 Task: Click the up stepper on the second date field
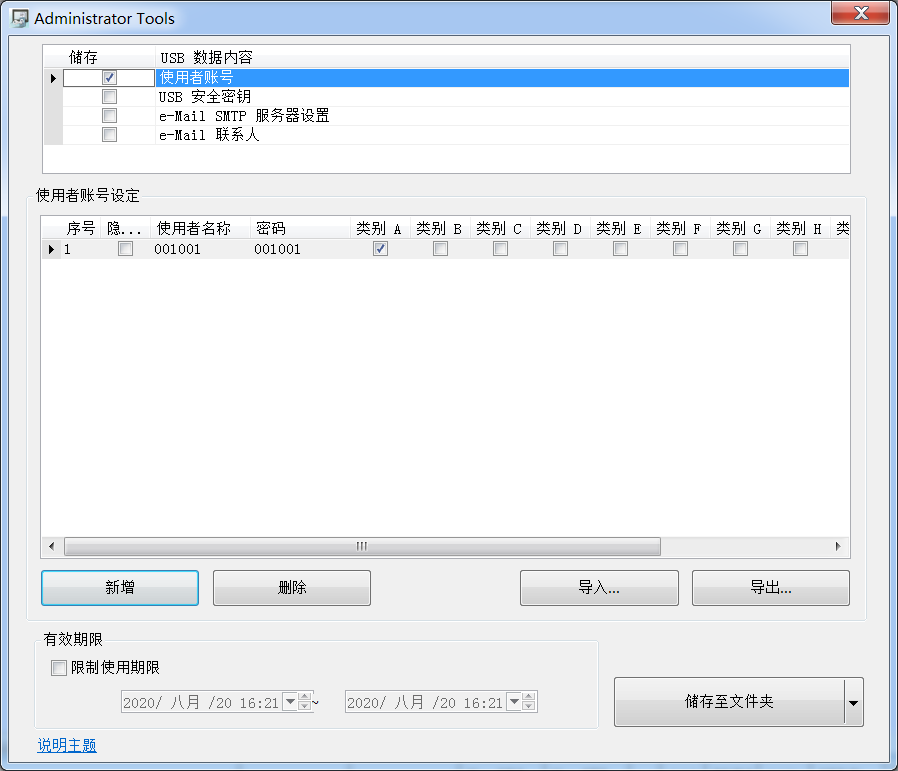click(x=529, y=697)
